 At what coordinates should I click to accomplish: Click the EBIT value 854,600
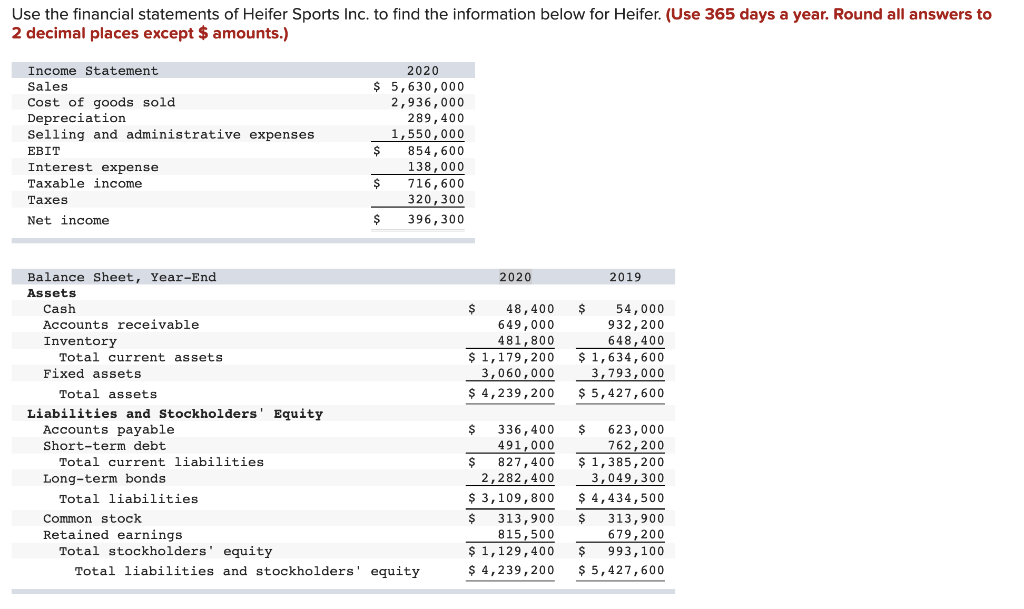[x=436, y=151]
